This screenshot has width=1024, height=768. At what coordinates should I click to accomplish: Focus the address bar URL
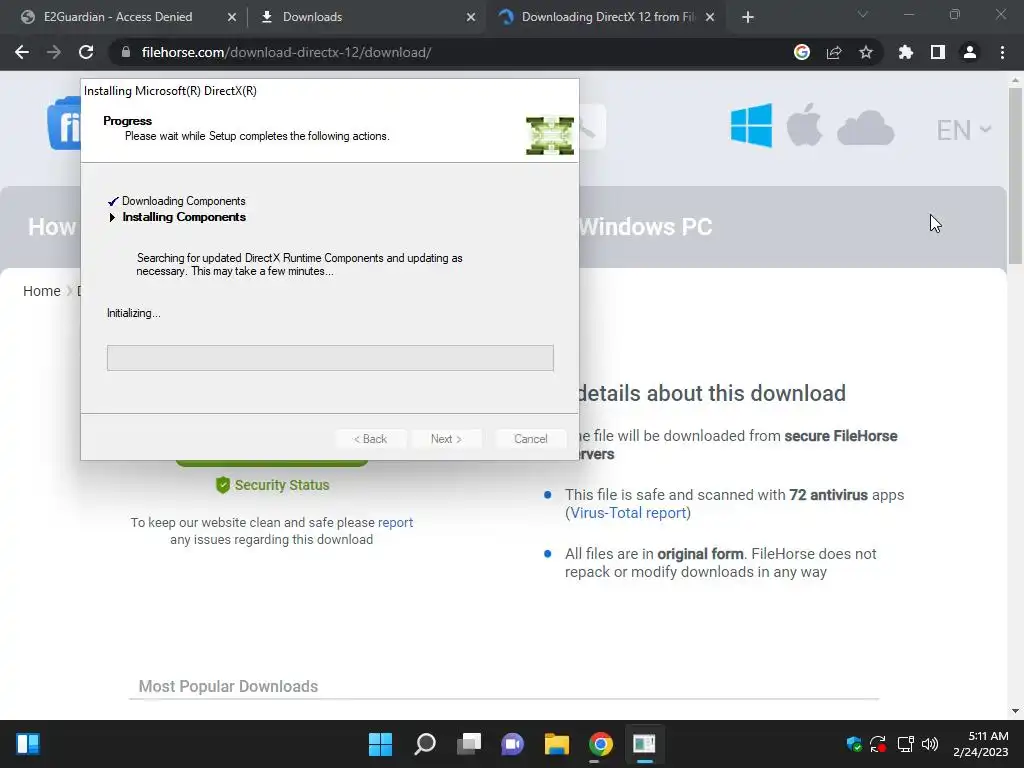(x=286, y=52)
